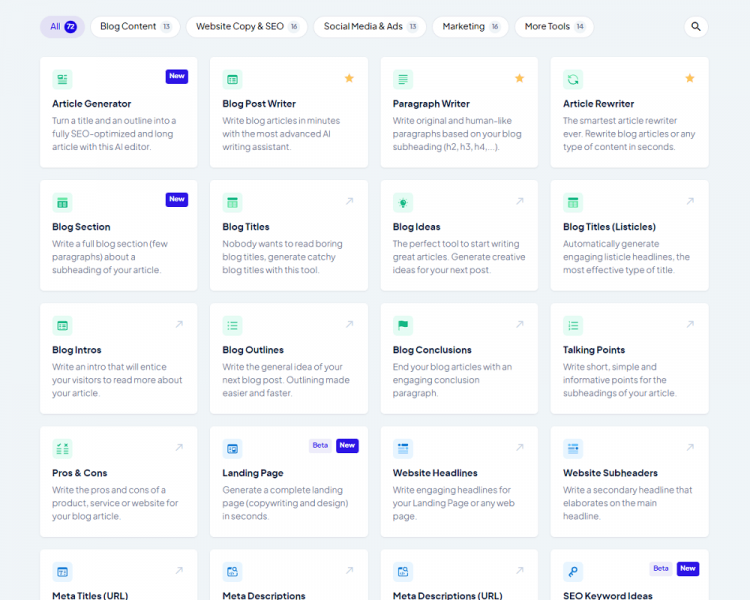750x600 pixels.
Task: Click the arrow on Meta Descriptions card
Action: tap(350, 570)
